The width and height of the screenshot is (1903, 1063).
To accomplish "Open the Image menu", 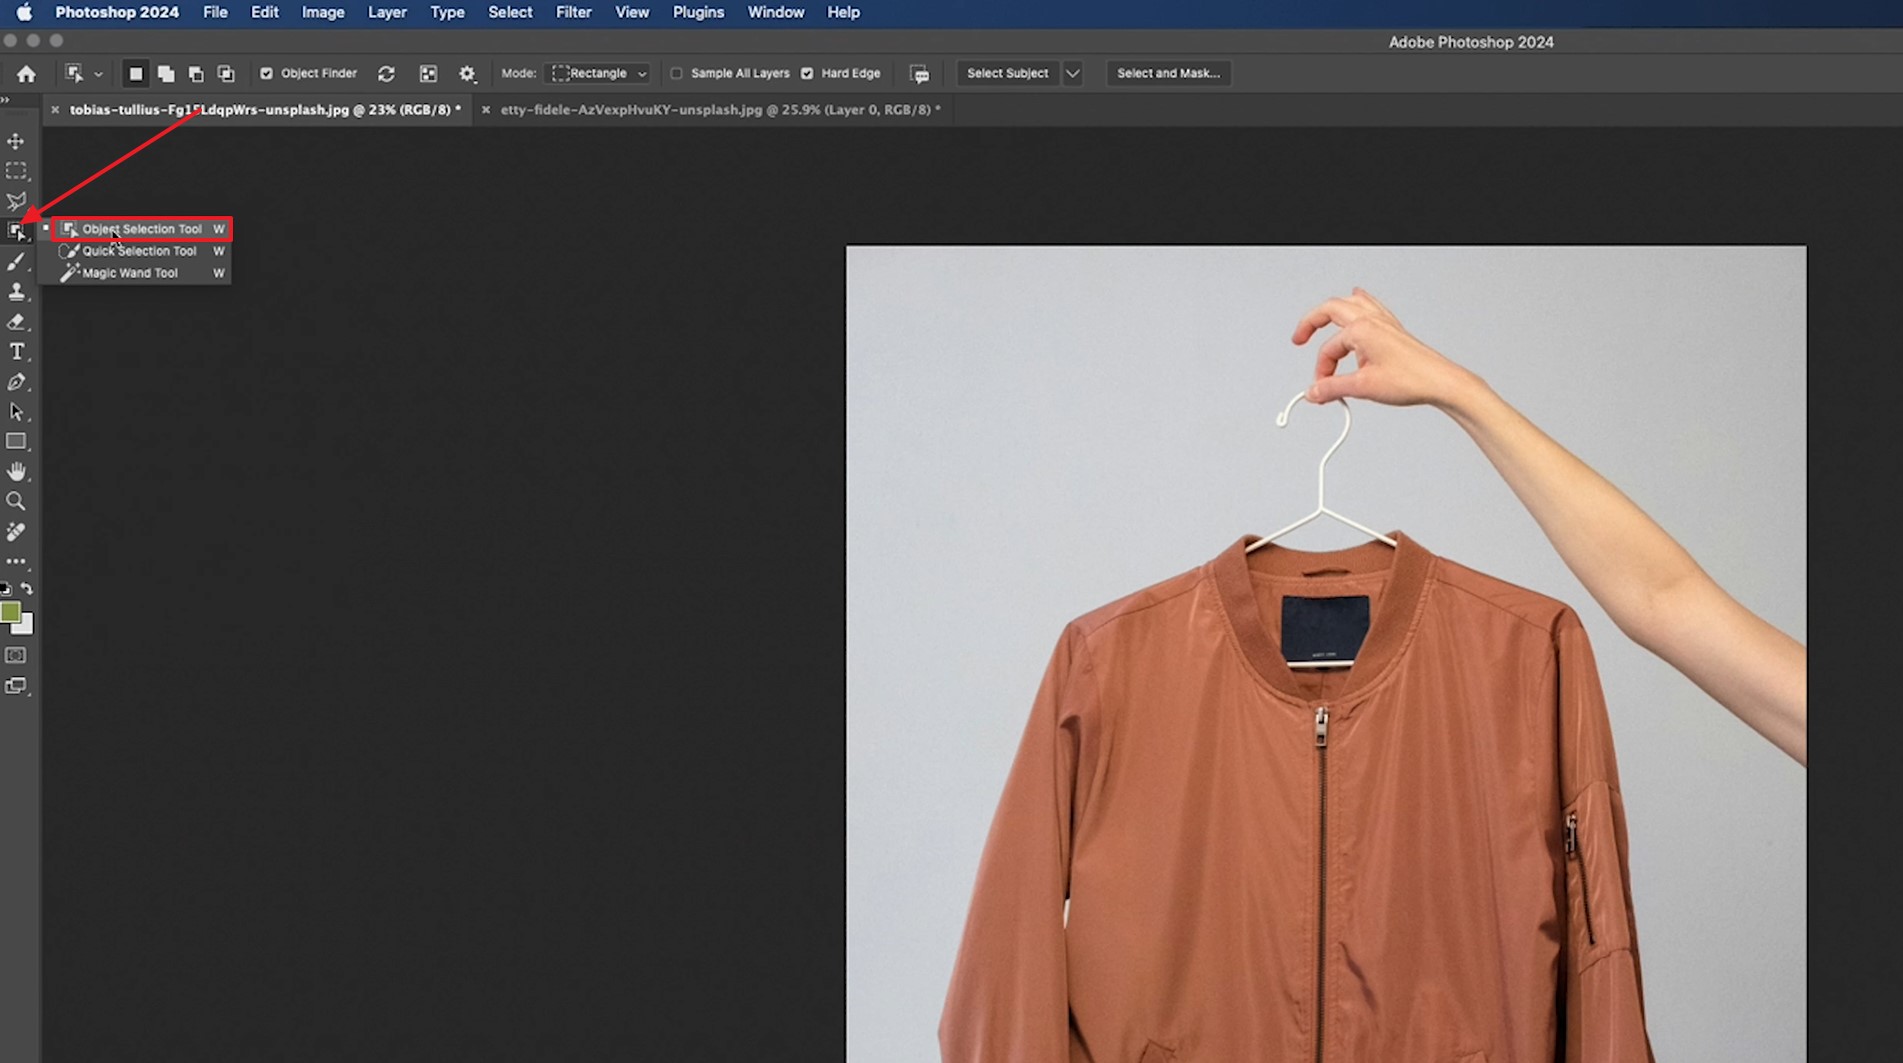I will 323,12.
